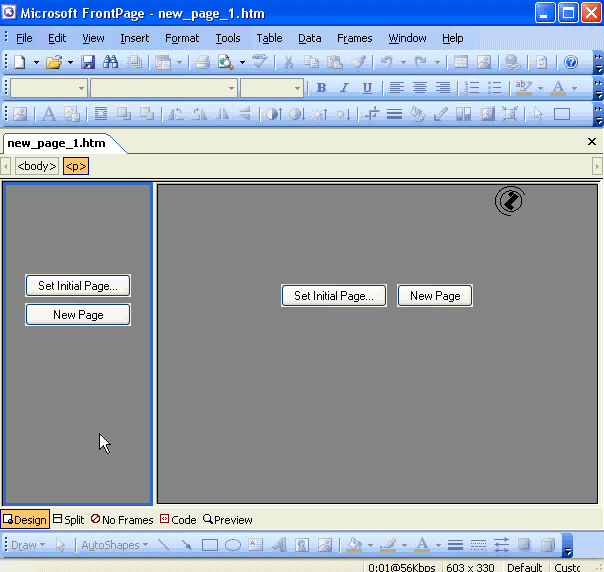The image size is (604, 572).
Task: Switch to the Split view tab
Action: (68, 520)
